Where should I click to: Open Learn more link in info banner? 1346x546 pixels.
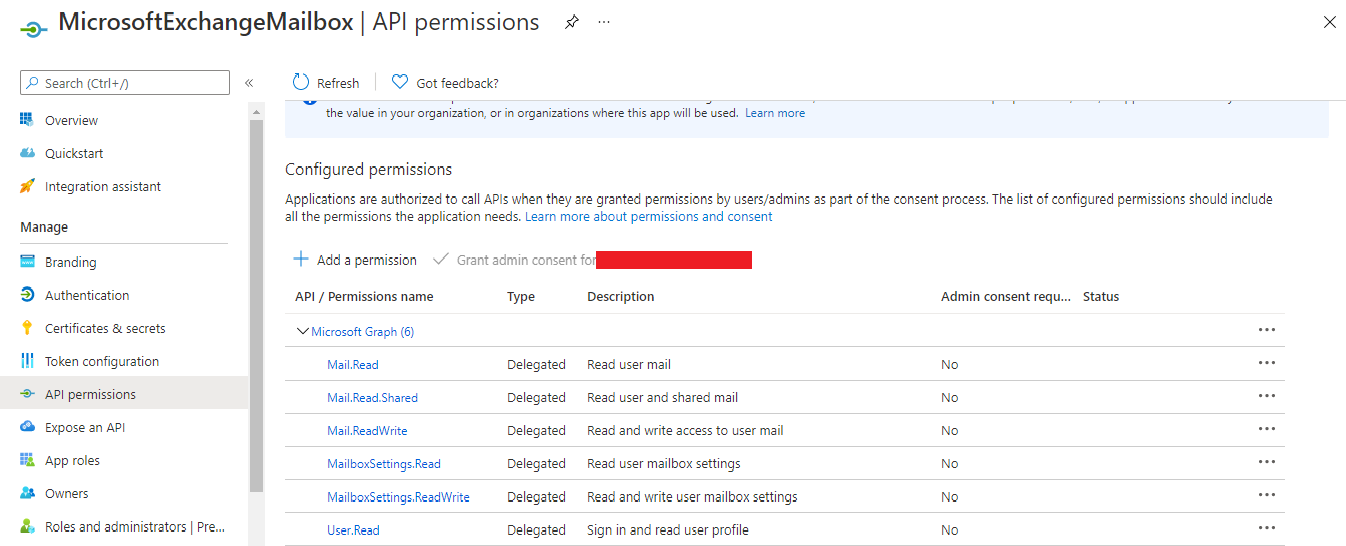(775, 113)
